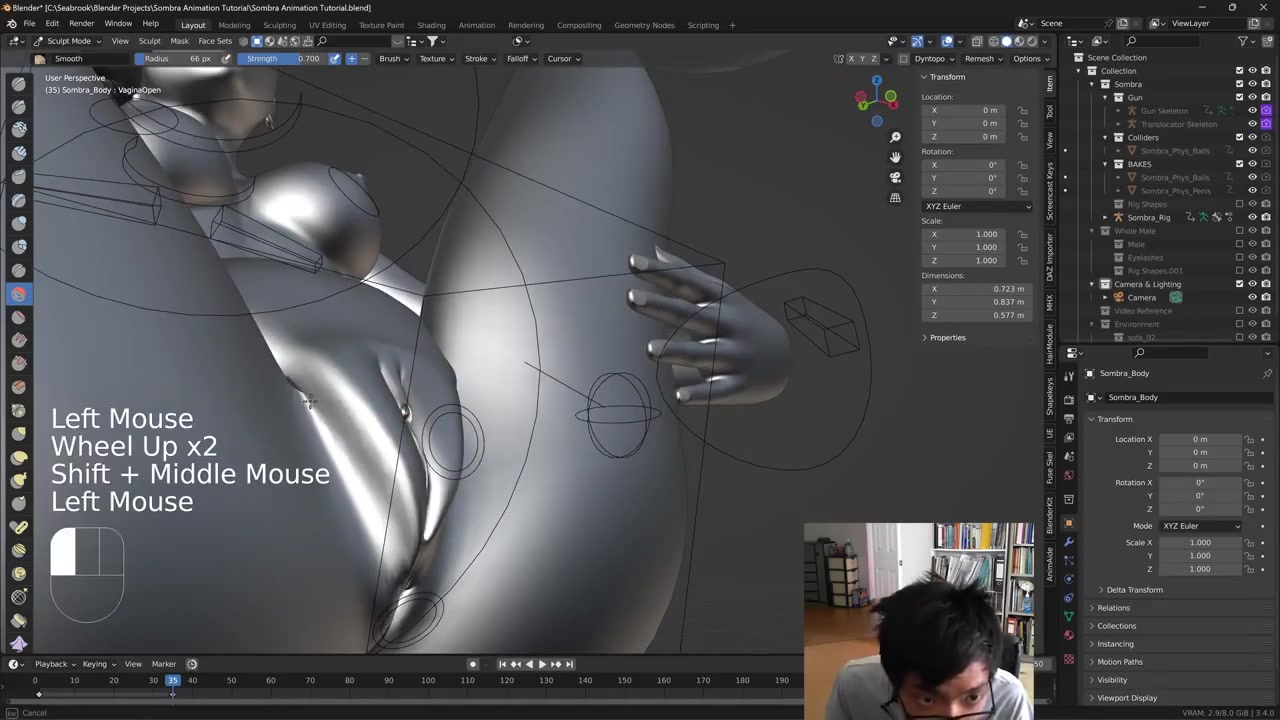
Task: Click the Remesh button
Action: (982, 59)
